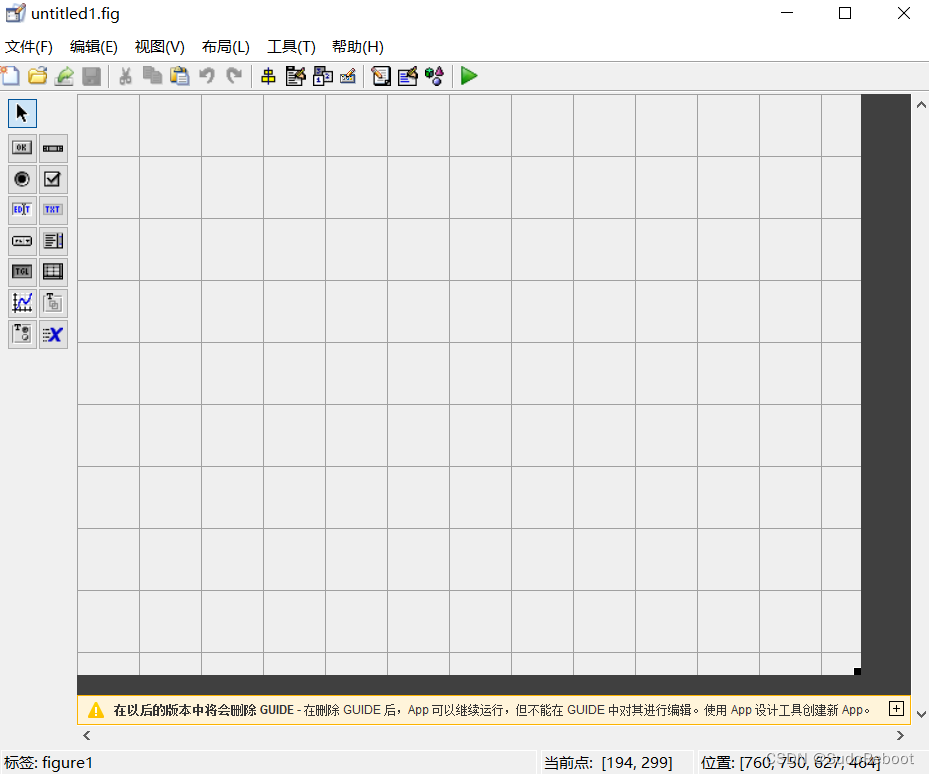Open the Object Browser icon

(434, 76)
